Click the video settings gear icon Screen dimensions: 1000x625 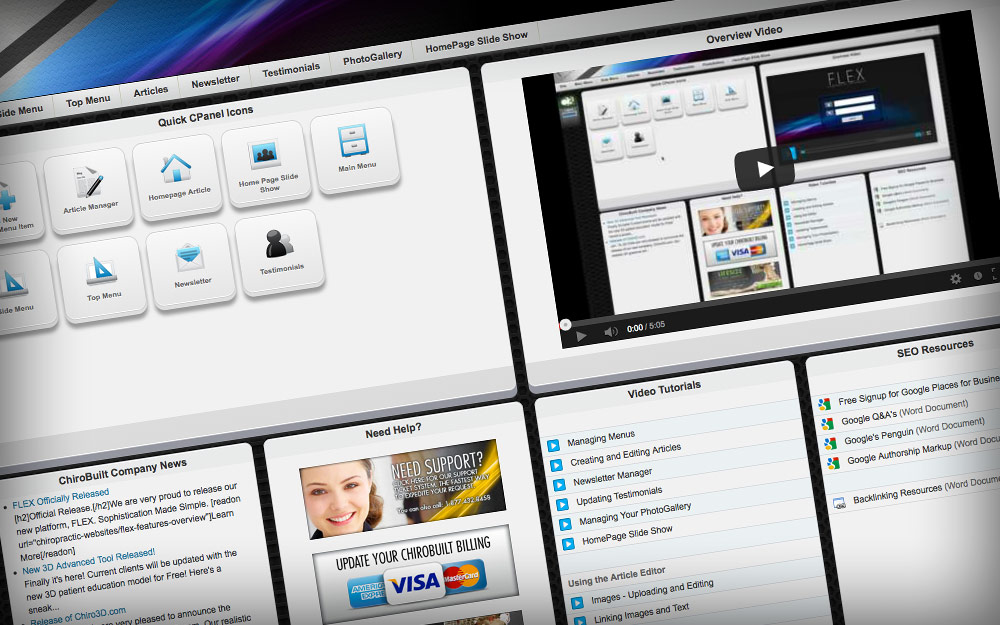pos(955,279)
